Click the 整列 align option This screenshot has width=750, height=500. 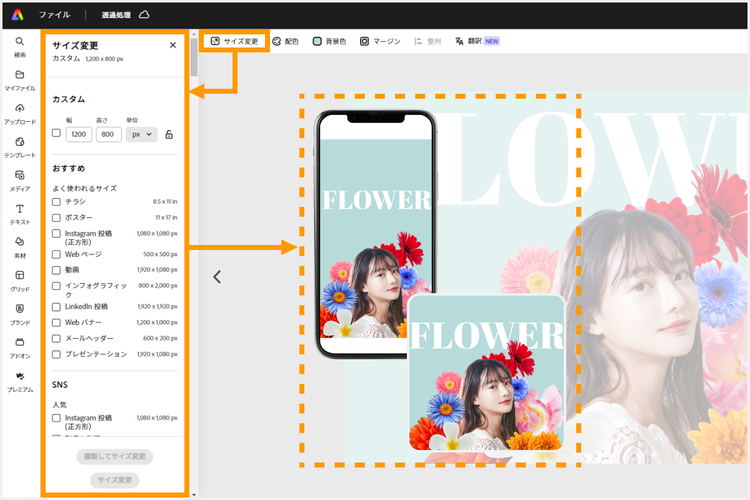click(x=427, y=41)
